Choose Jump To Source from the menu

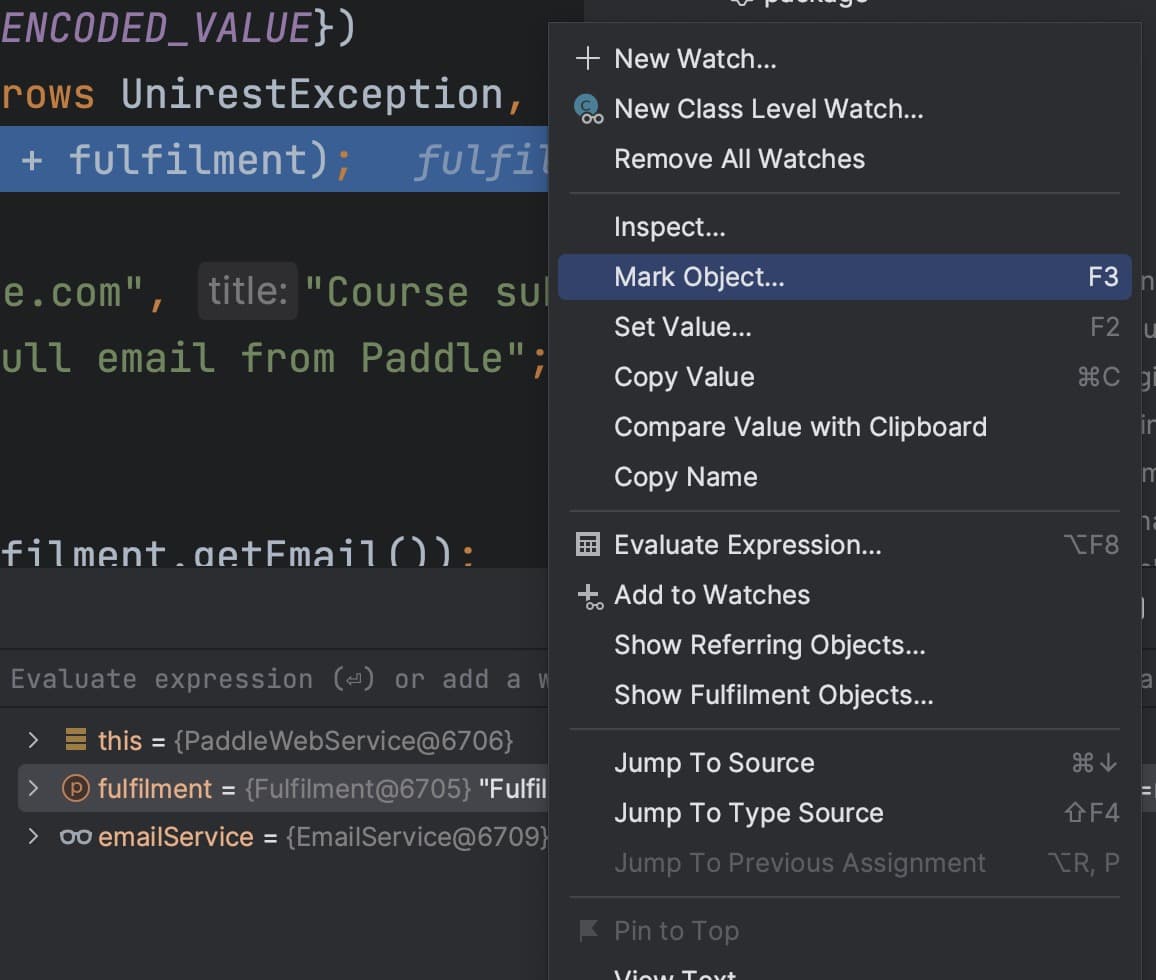[714, 763]
